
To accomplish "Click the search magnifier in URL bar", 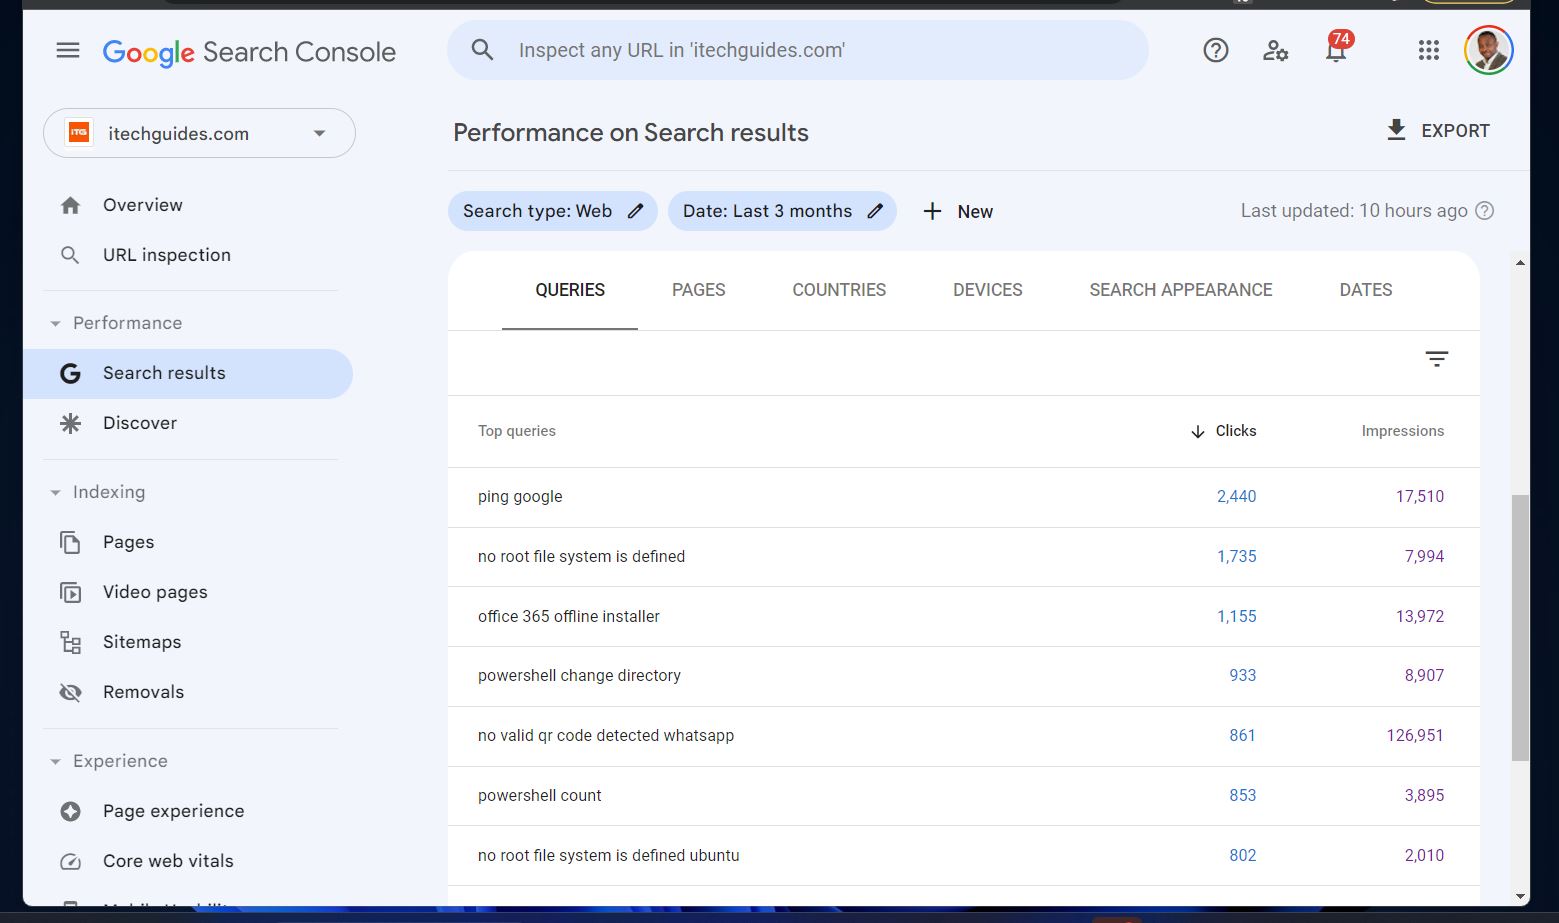I will point(482,50).
